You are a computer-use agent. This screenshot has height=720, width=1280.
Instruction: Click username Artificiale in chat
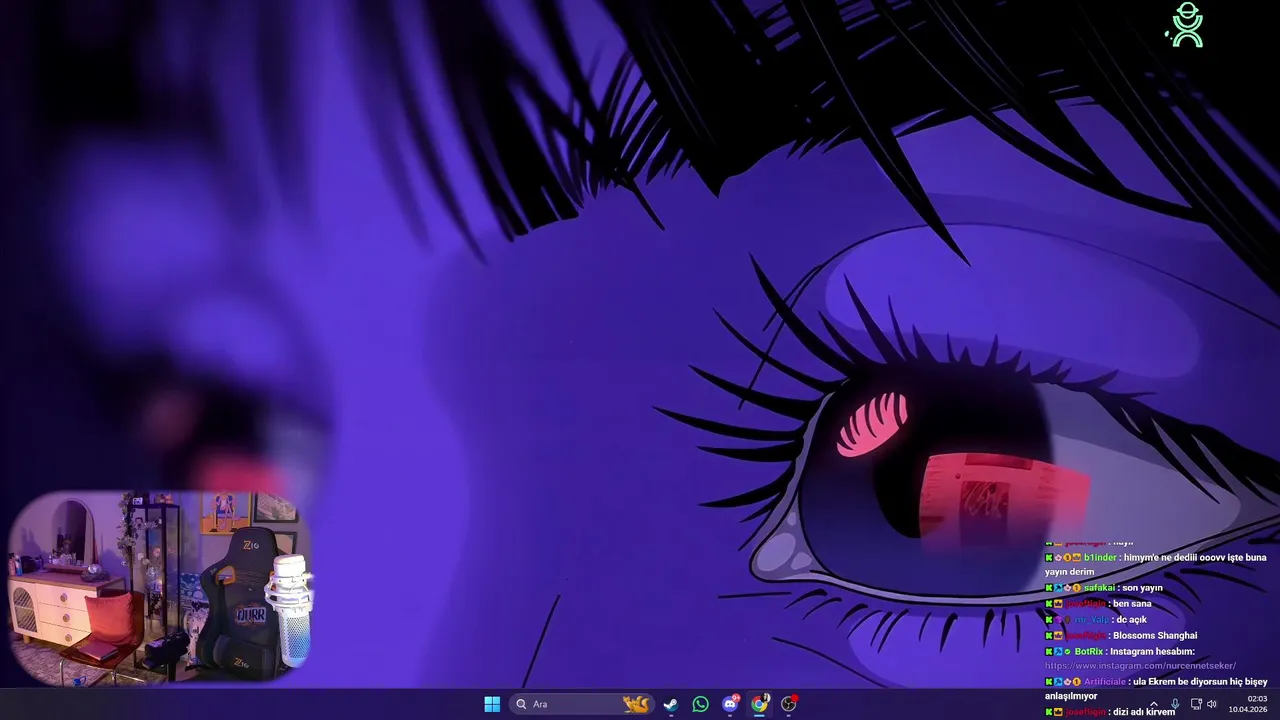pyautogui.click(x=1106, y=682)
